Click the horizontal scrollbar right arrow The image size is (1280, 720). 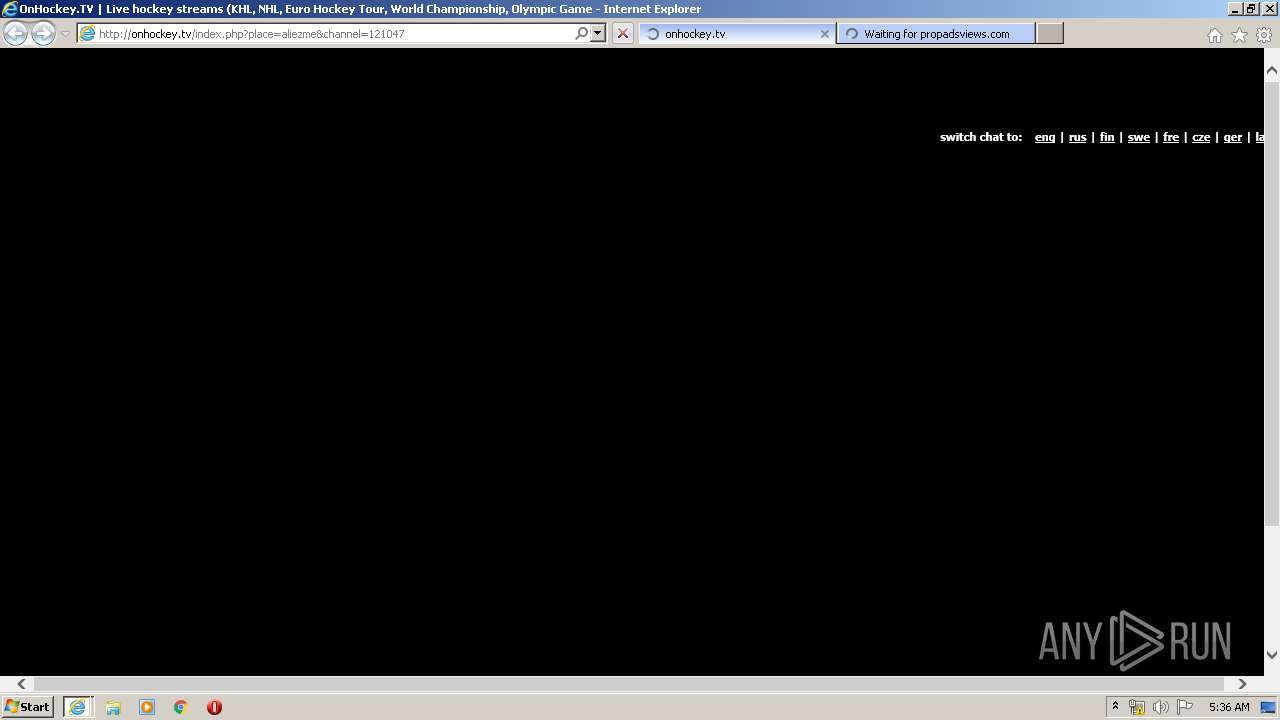[x=1242, y=684]
